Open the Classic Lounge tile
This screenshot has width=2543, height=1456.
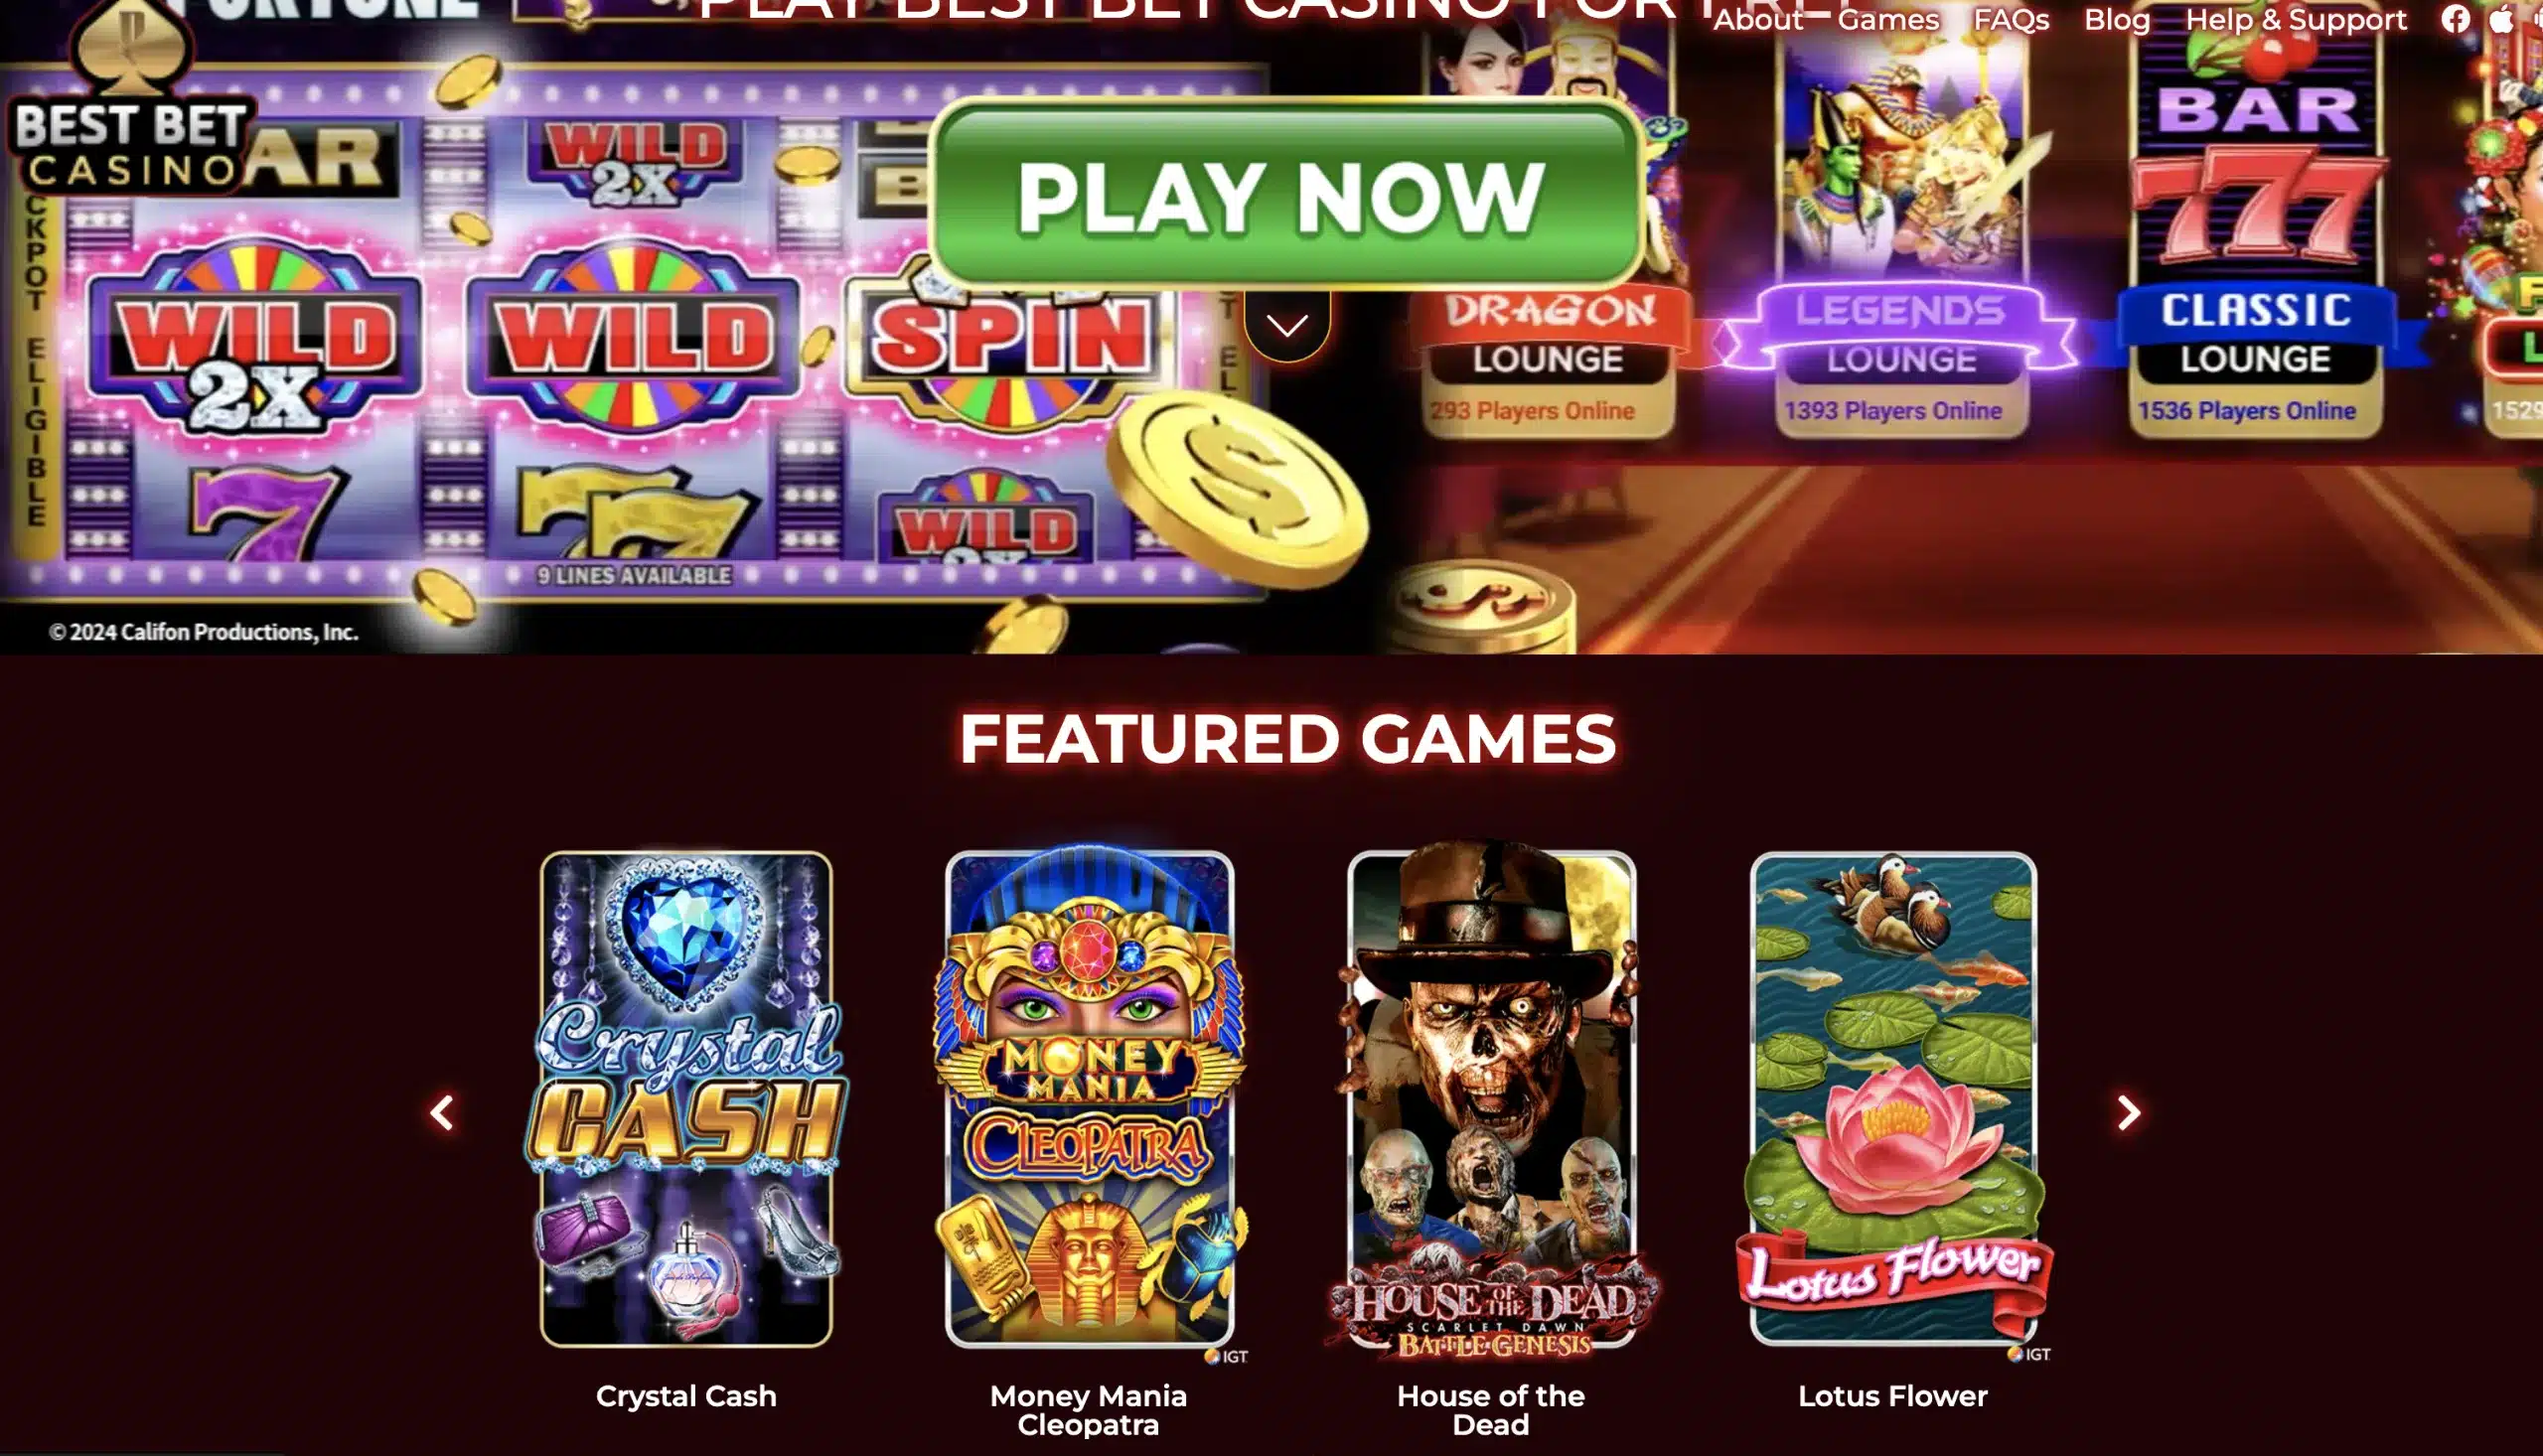(x=2255, y=225)
